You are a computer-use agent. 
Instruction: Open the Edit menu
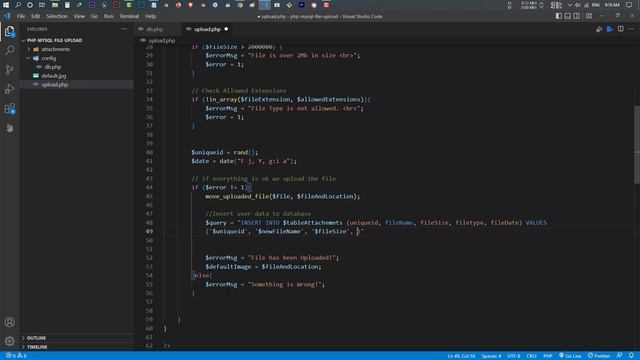click(x=36, y=16)
